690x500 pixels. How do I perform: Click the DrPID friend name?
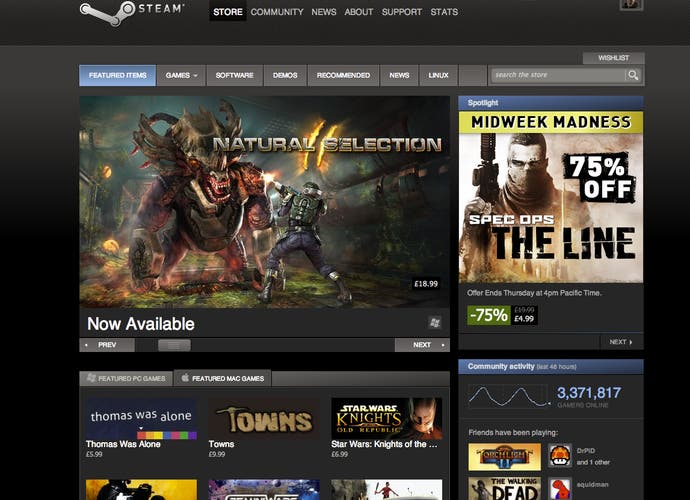click(586, 451)
